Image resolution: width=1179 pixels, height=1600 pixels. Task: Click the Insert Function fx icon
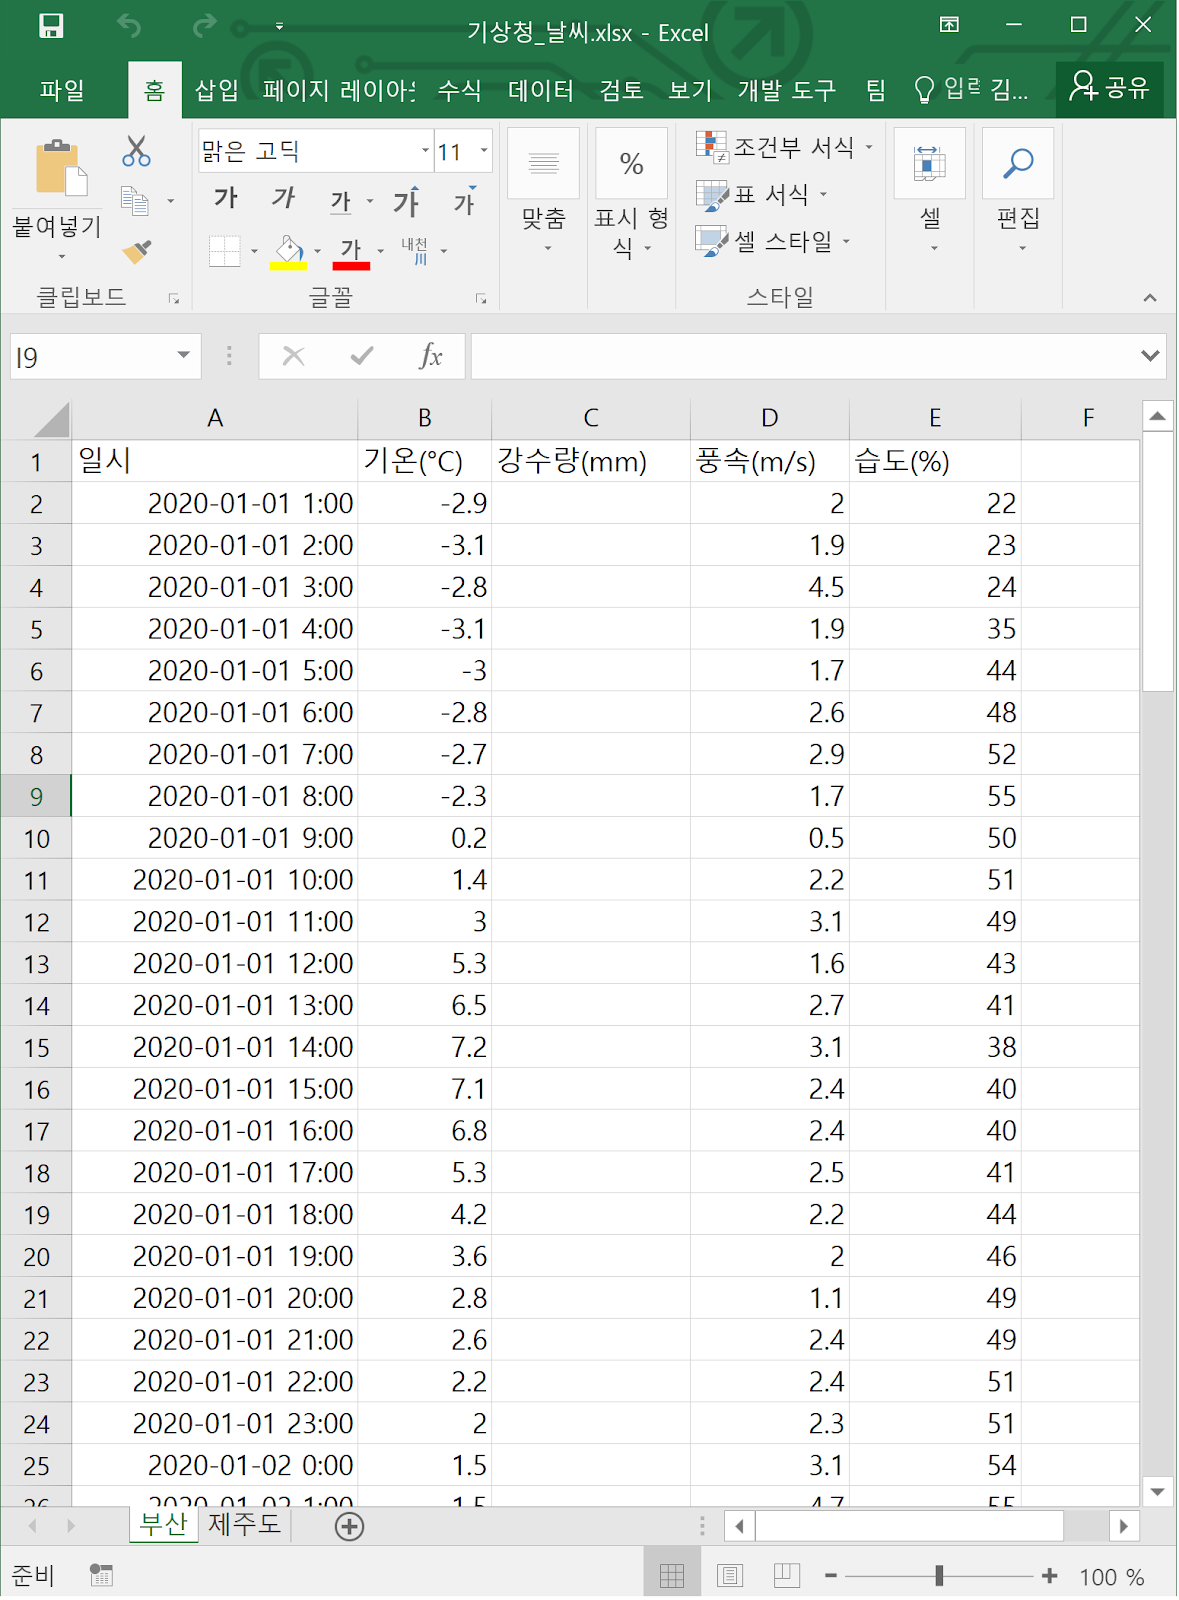pyautogui.click(x=431, y=356)
